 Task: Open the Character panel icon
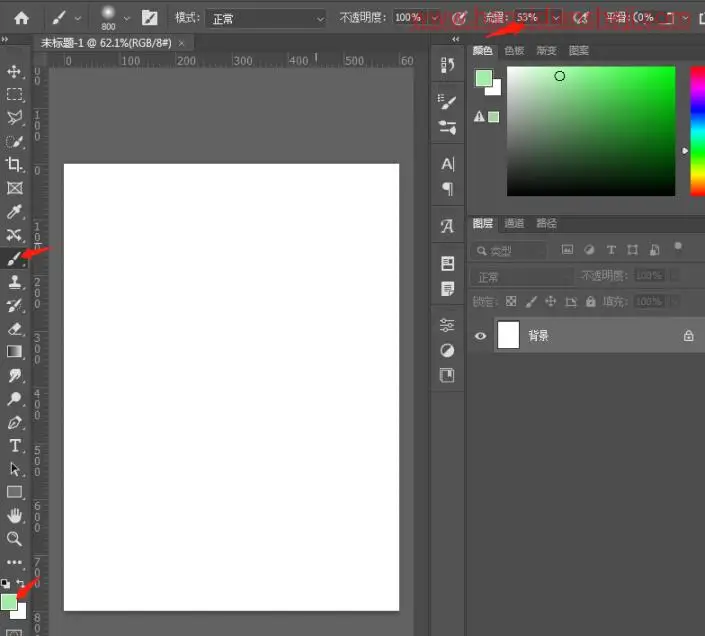[x=448, y=164]
